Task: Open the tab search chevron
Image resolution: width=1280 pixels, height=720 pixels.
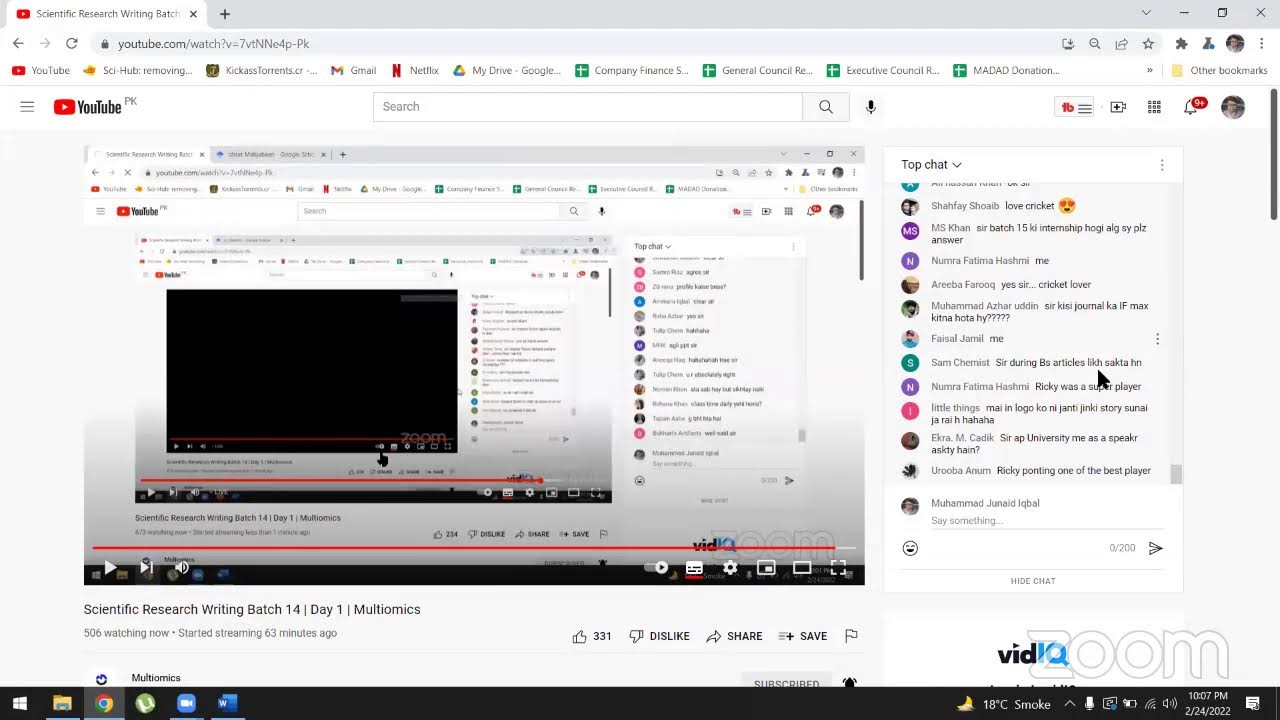Action: tap(1146, 13)
